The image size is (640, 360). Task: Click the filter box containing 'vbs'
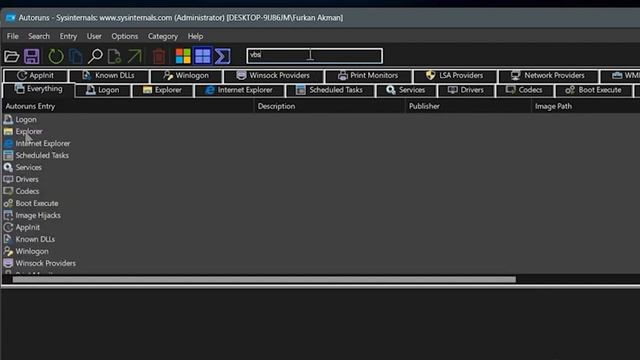tap(314, 56)
